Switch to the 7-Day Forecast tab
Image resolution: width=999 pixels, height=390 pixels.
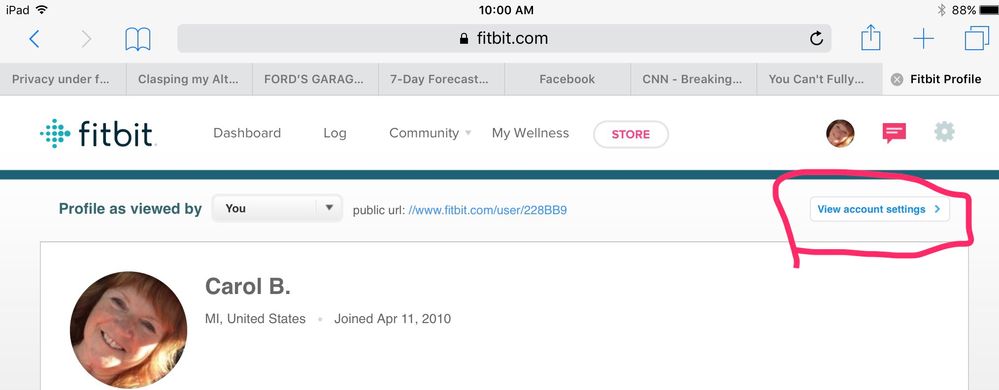(440, 79)
